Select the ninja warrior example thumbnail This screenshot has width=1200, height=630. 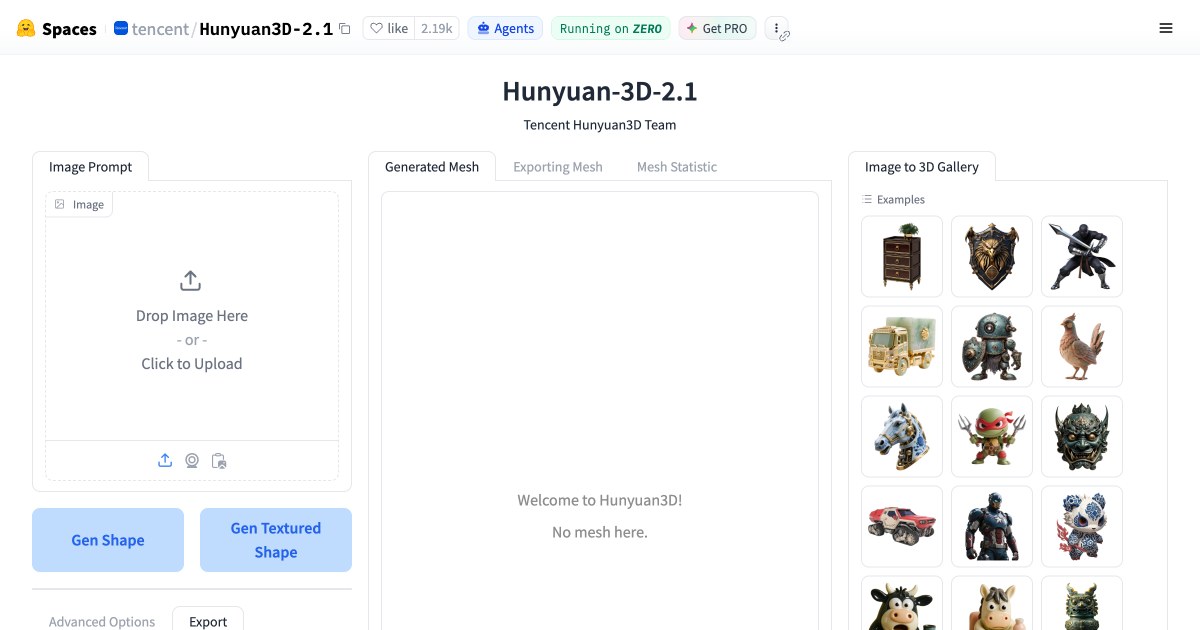[1082, 257]
